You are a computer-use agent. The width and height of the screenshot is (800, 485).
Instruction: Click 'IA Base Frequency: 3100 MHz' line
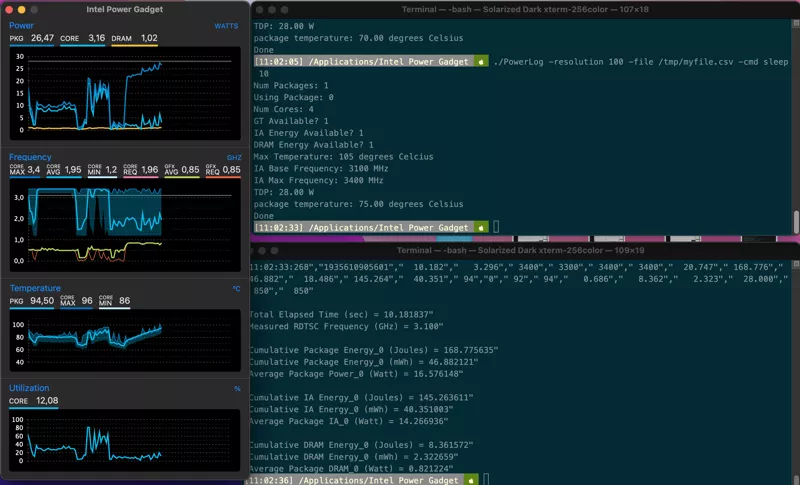[321, 168]
